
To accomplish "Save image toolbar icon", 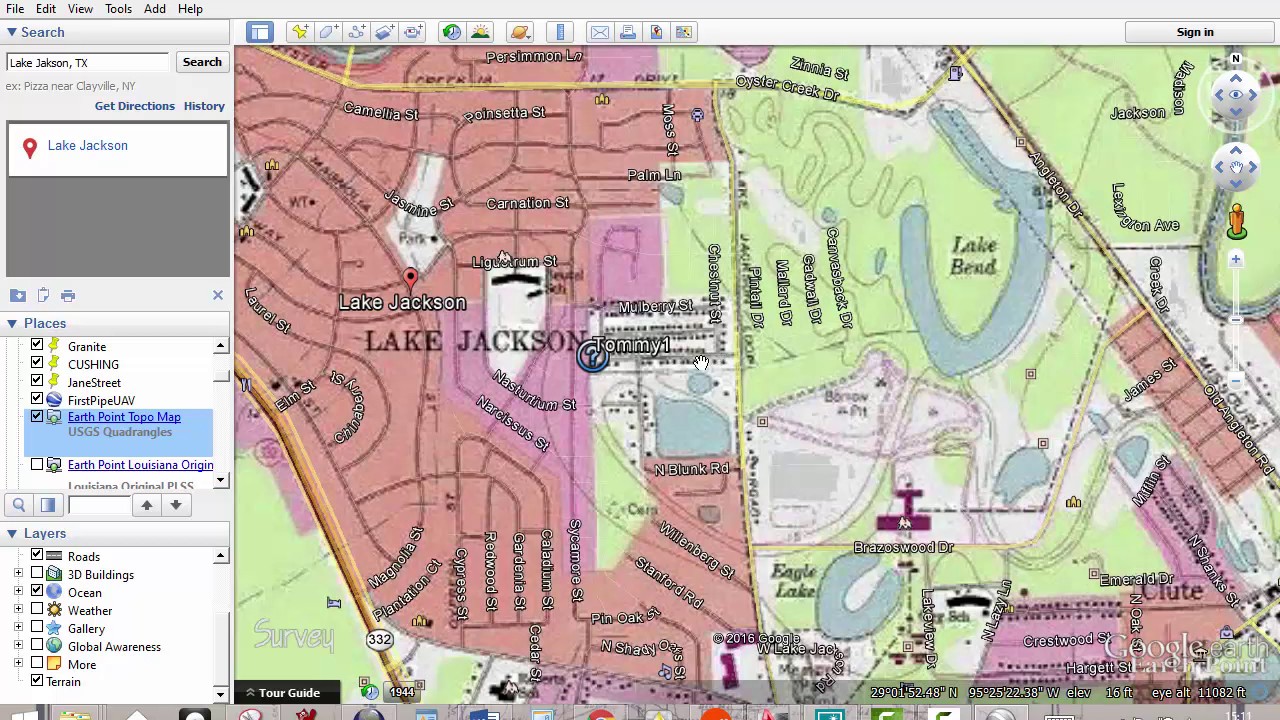I will tap(684, 32).
